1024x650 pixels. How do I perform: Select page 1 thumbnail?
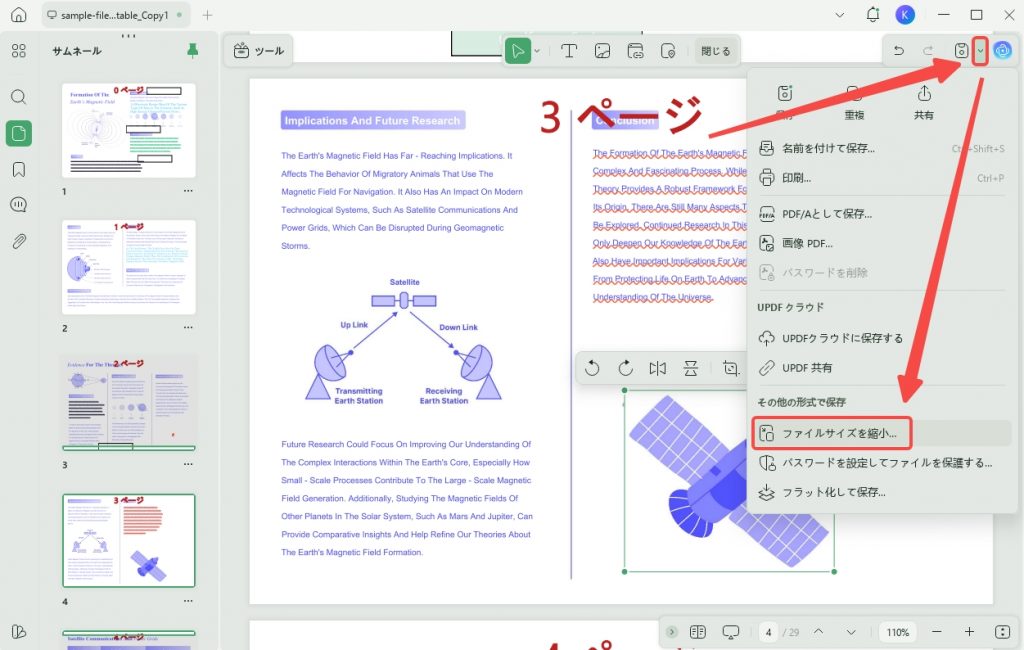[x=129, y=130]
